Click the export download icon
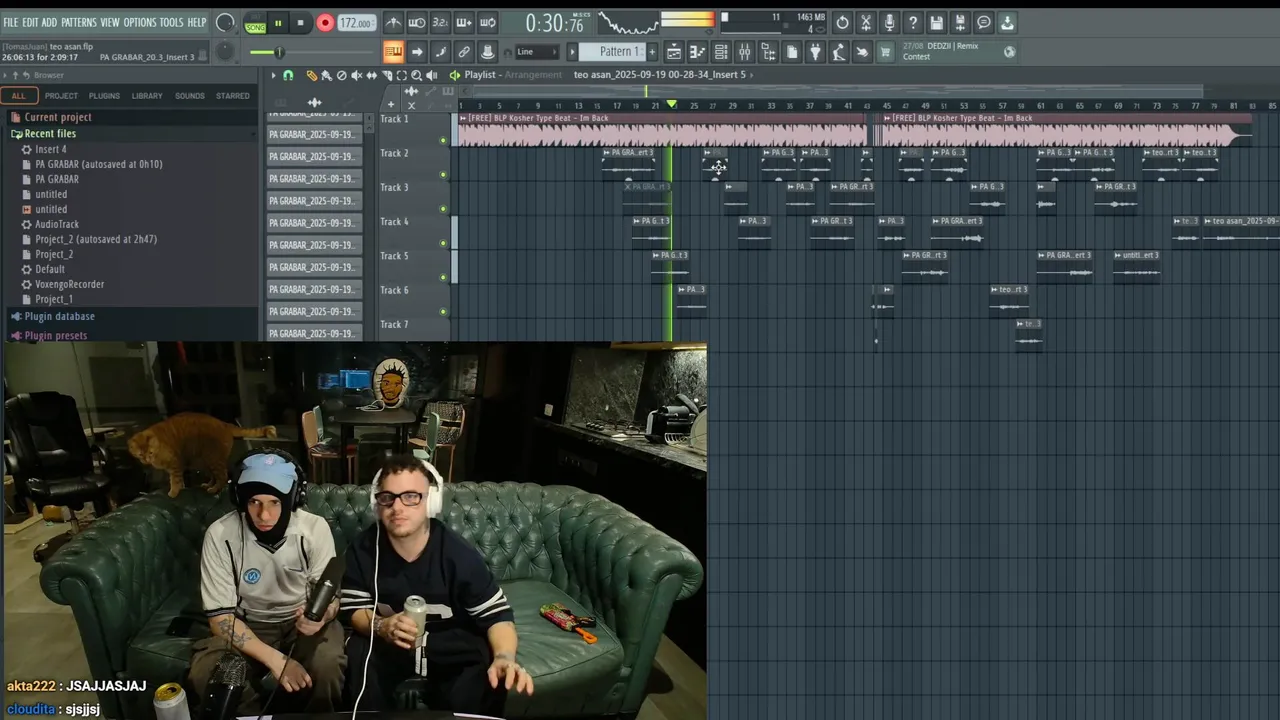Screen dimensions: 1280x720 click(1007, 22)
